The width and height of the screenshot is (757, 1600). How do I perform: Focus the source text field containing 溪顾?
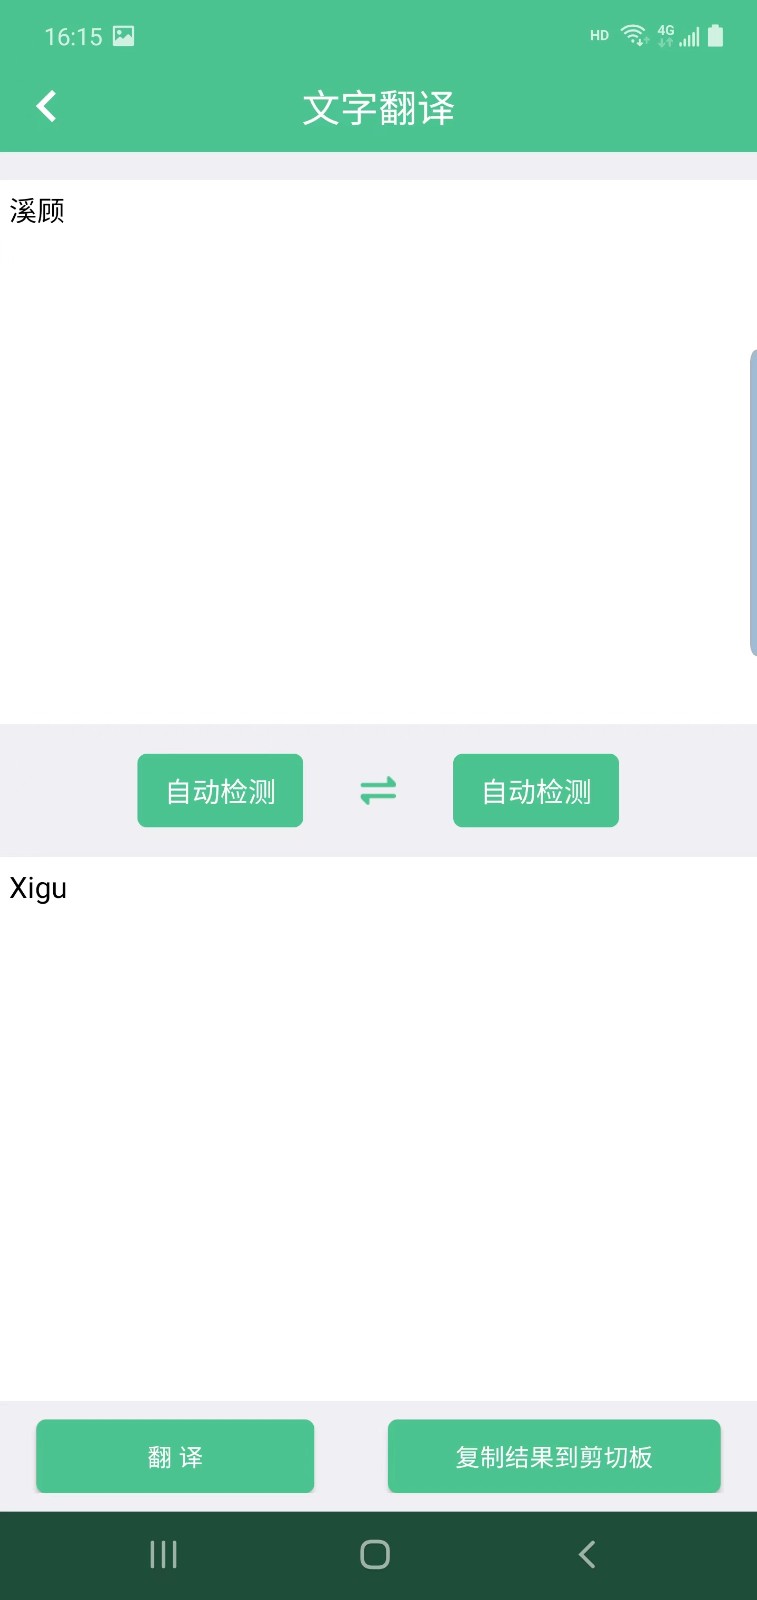click(x=378, y=450)
